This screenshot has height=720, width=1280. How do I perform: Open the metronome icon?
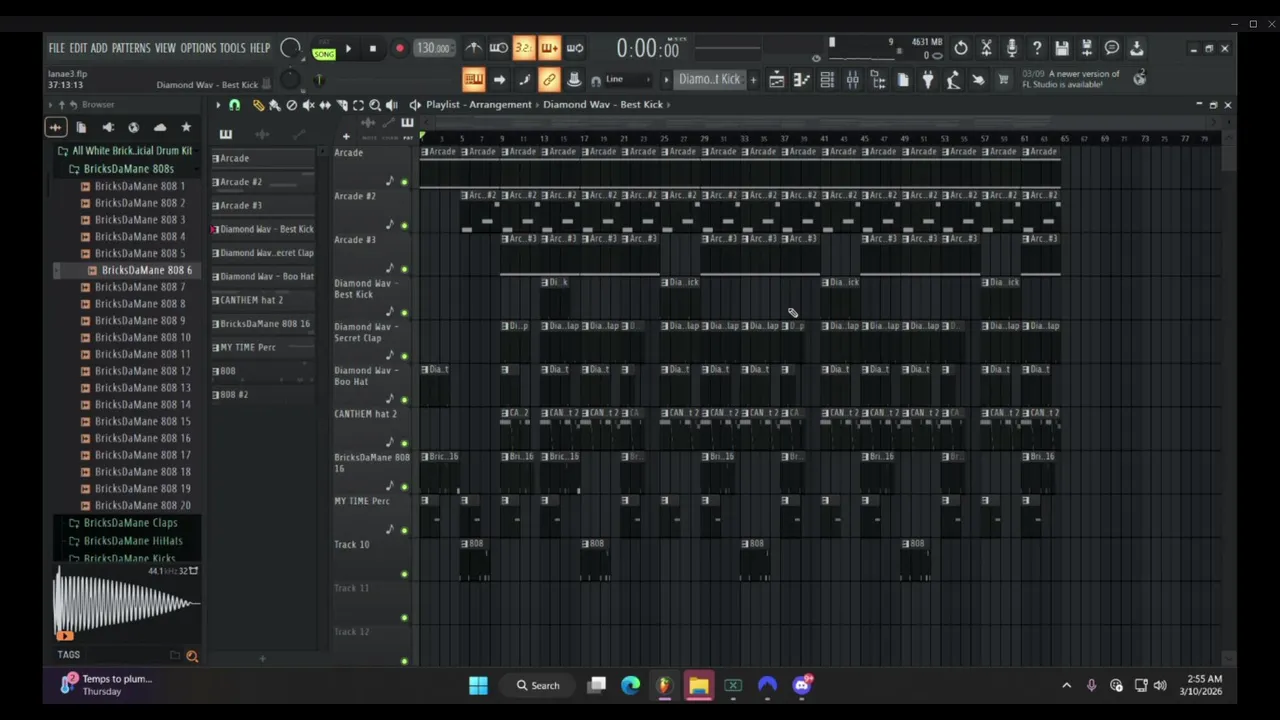(474, 48)
